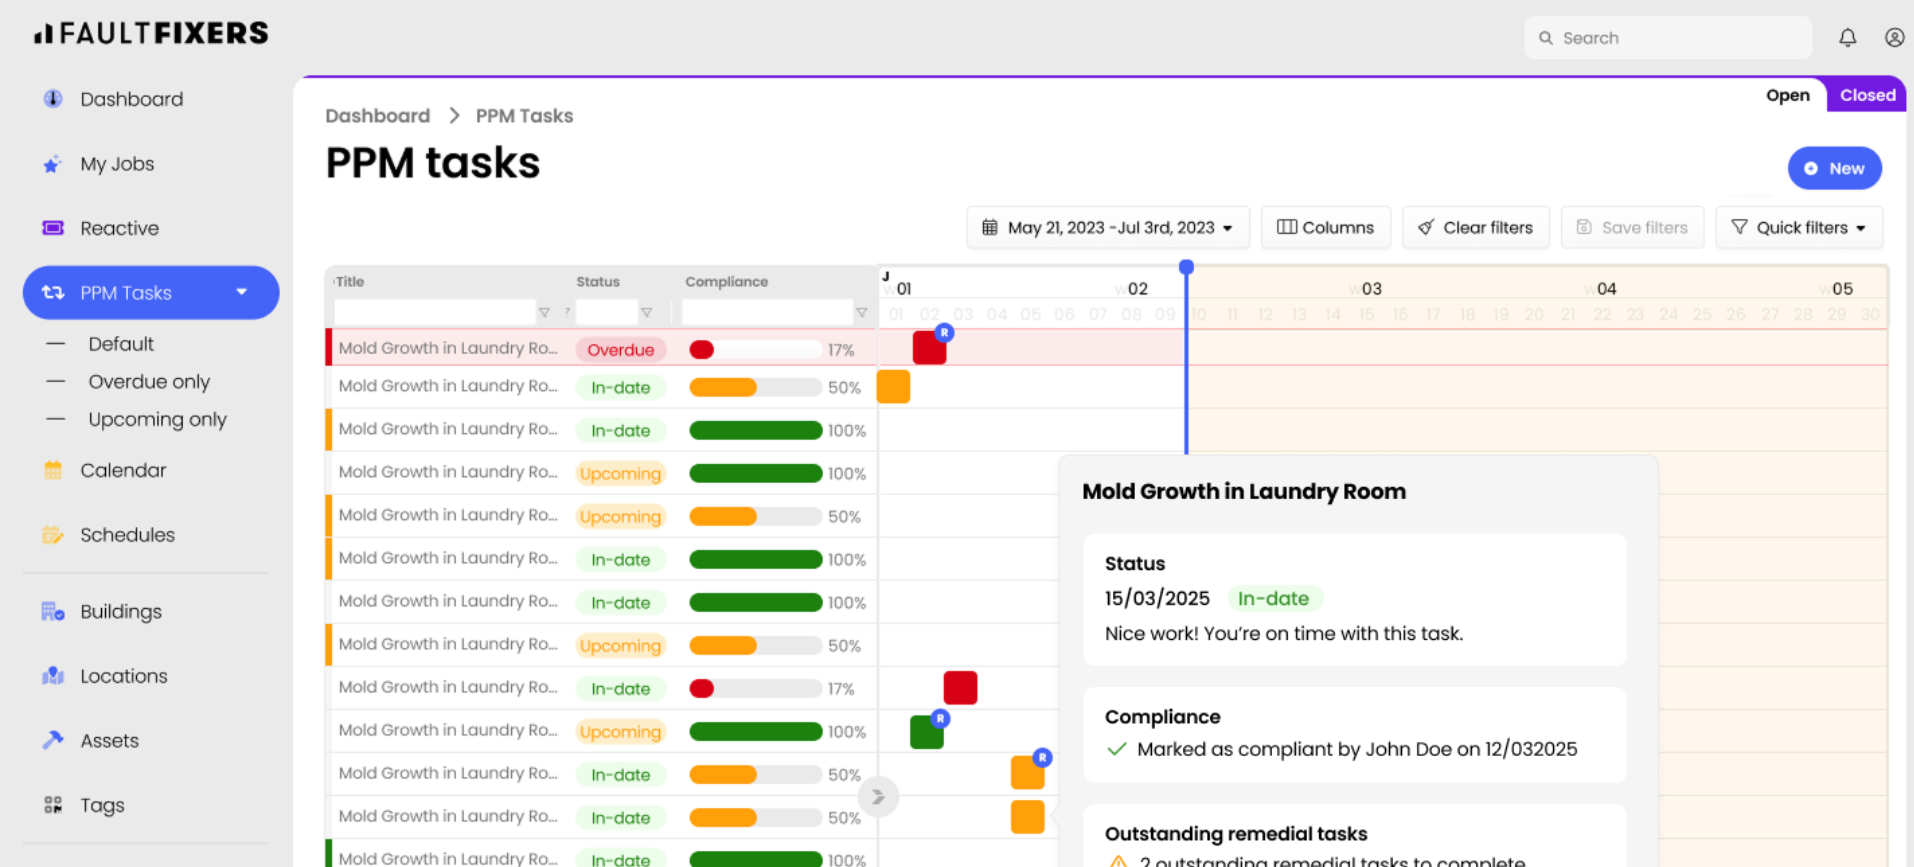Click the 50% compliance bar in the second row
Screen dimensions: 1914x867
(755, 387)
